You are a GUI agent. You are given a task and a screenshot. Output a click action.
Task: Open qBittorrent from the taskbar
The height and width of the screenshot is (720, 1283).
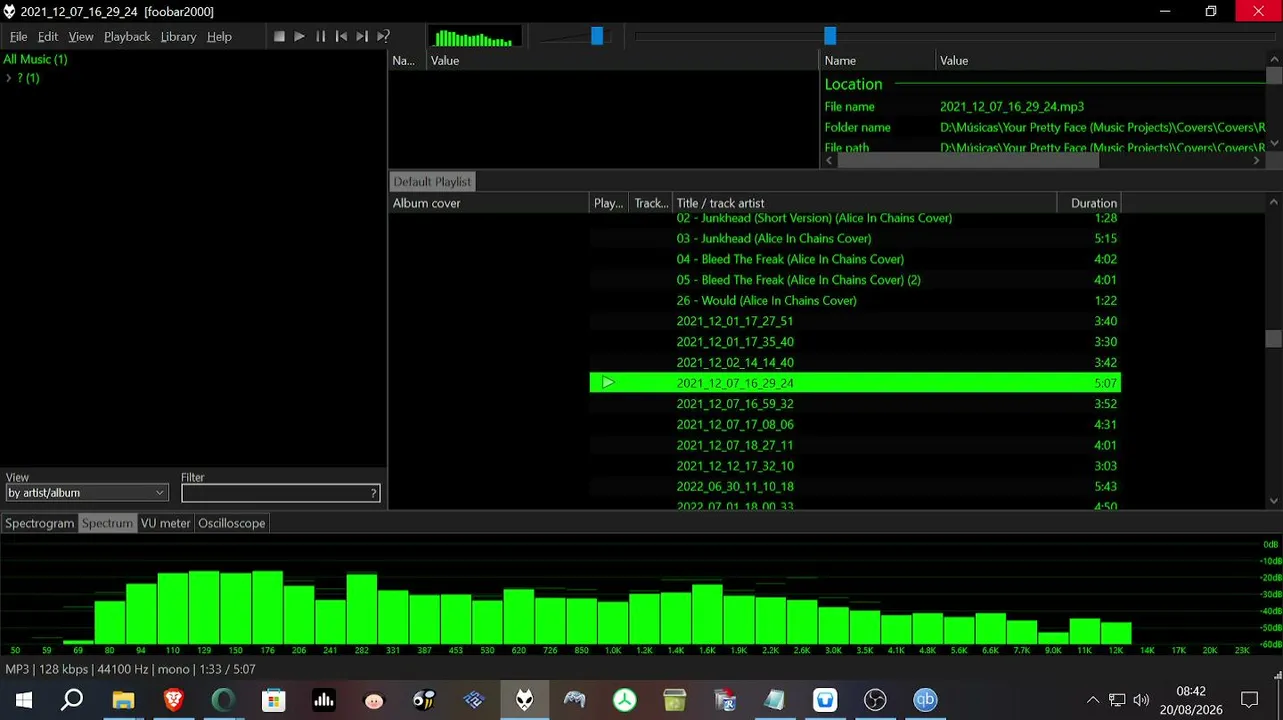[x=925, y=700]
